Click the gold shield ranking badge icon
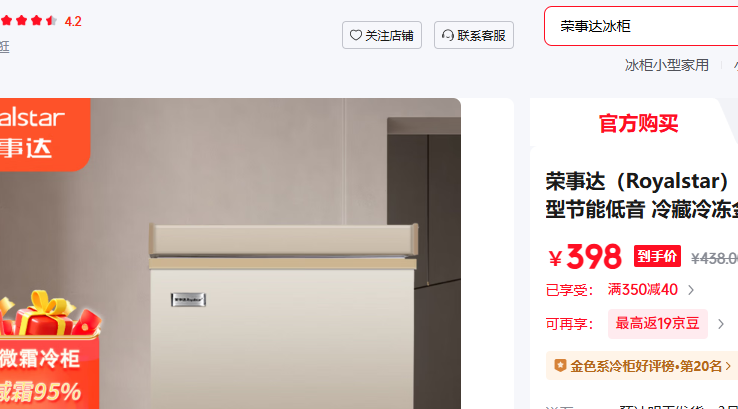This screenshot has height=409, width=738. coord(560,366)
